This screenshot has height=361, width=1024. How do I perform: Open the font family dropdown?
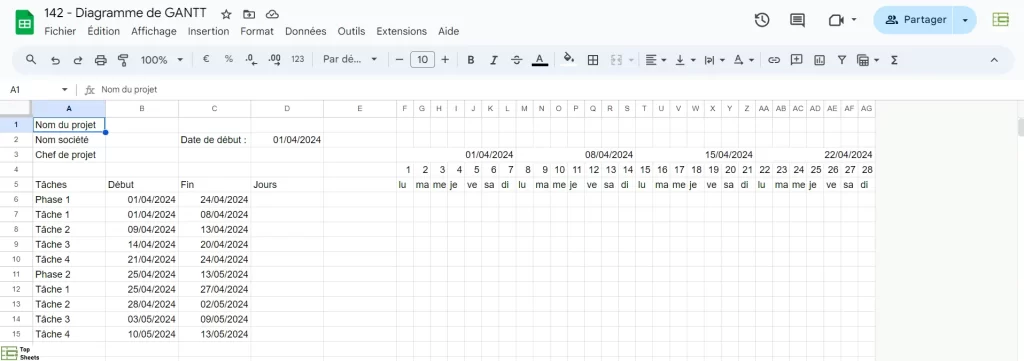coord(350,59)
